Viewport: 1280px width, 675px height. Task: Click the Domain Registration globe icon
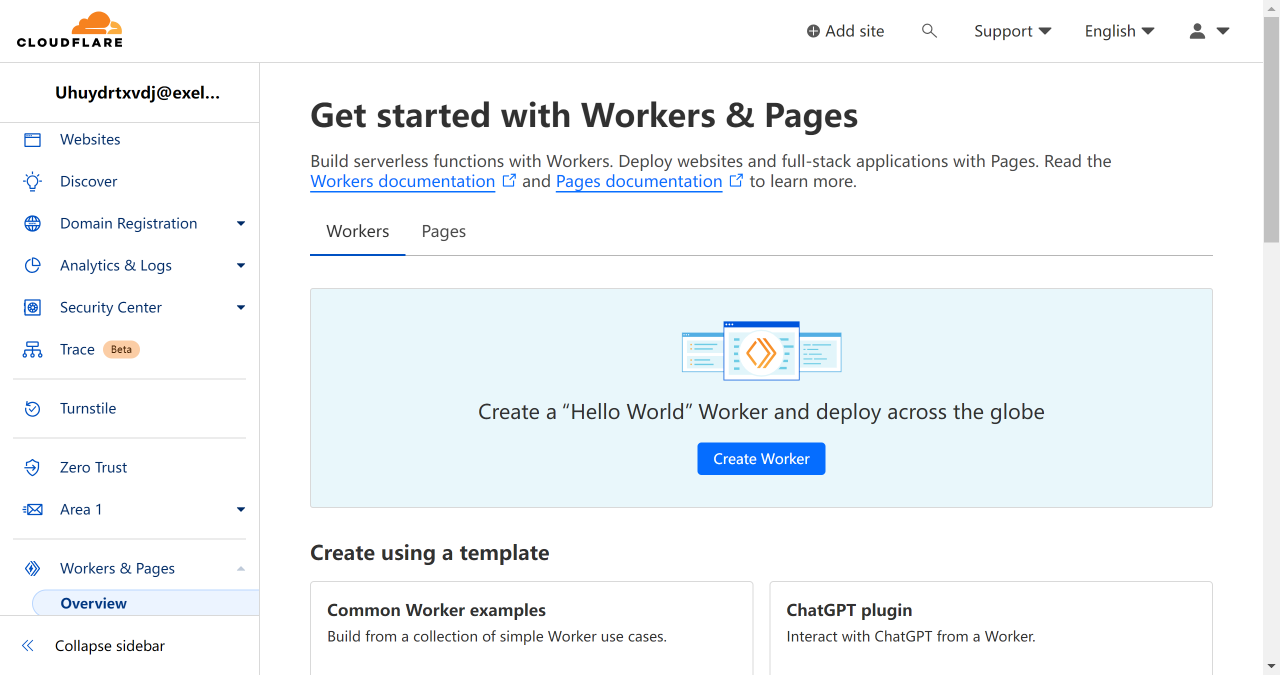(33, 224)
